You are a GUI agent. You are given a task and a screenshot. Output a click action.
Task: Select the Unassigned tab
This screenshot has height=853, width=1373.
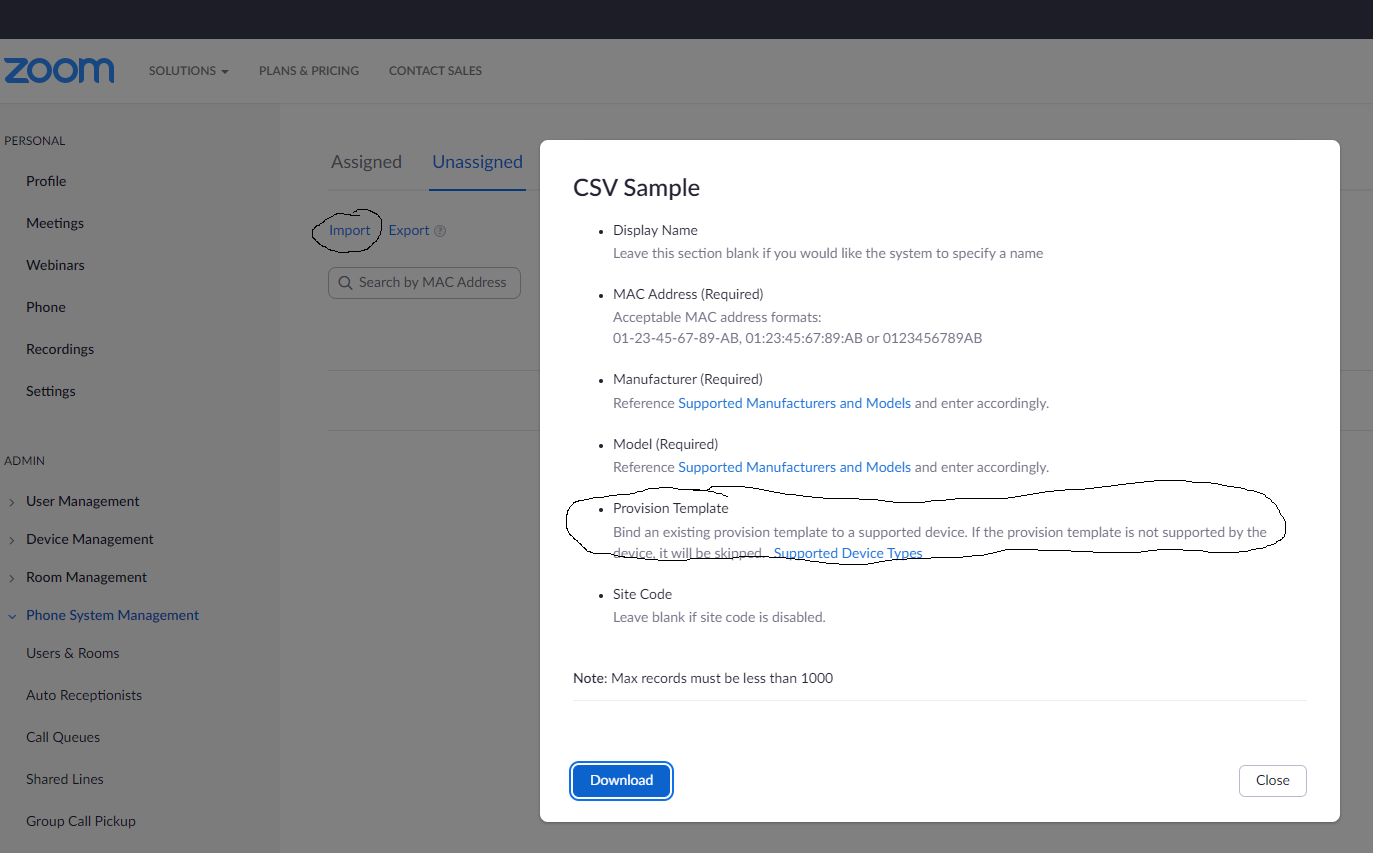tap(477, 162)
